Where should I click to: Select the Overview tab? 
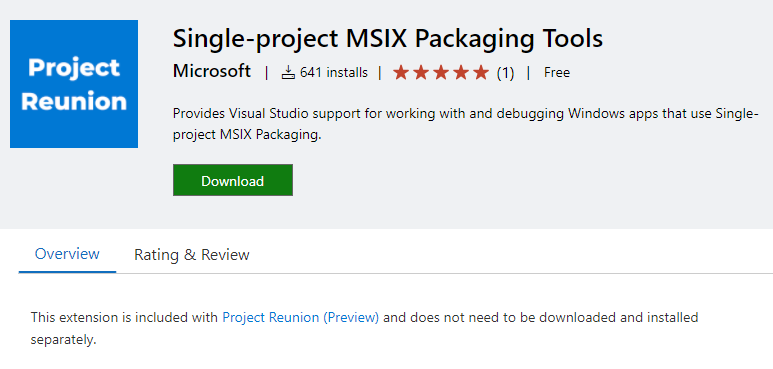(67, 254)
